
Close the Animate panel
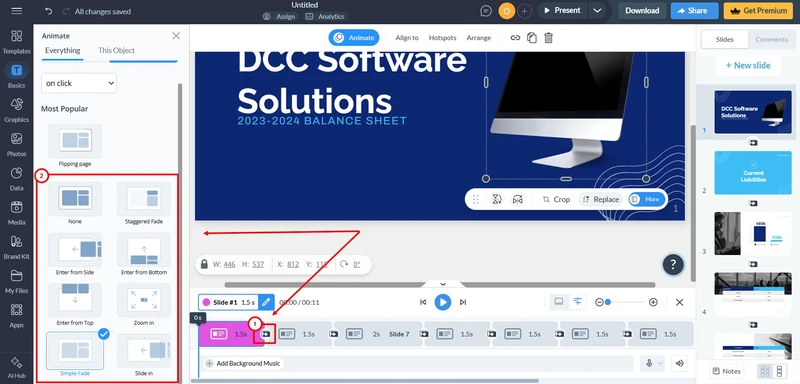tap(176, 36)
